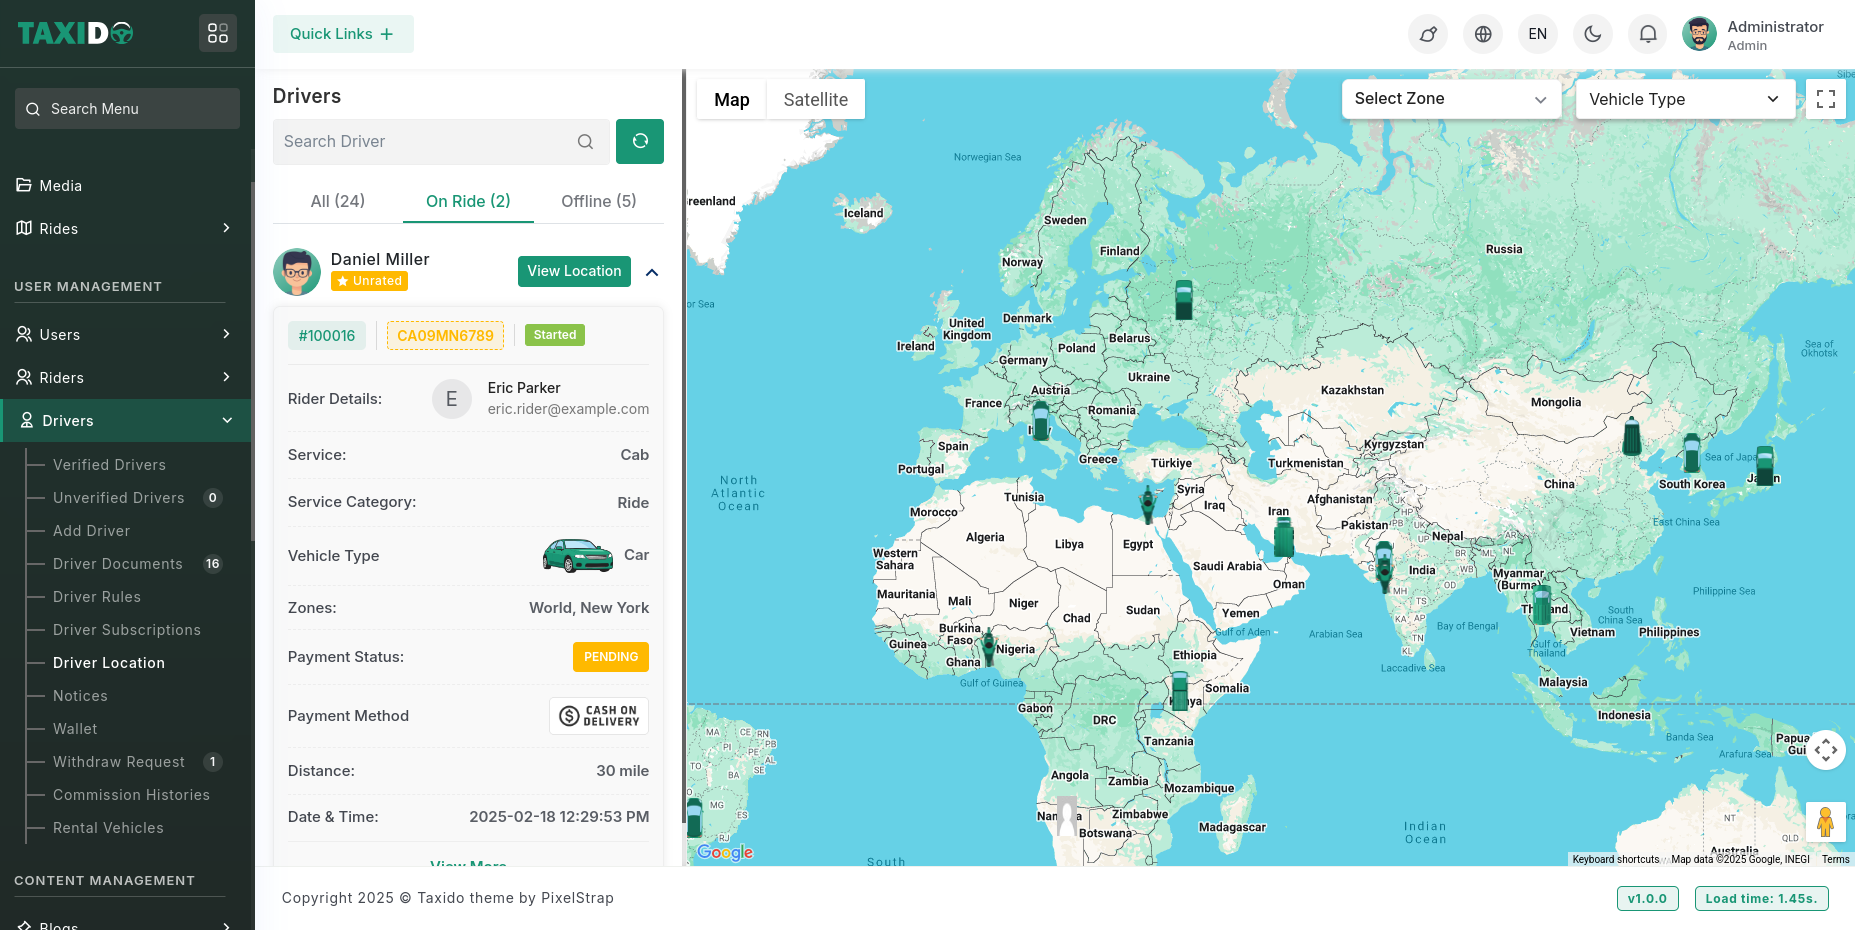Screen dimensions: 1855x930
Task: Collapse Daniel Miller's ride details
Action: (652, 272)
